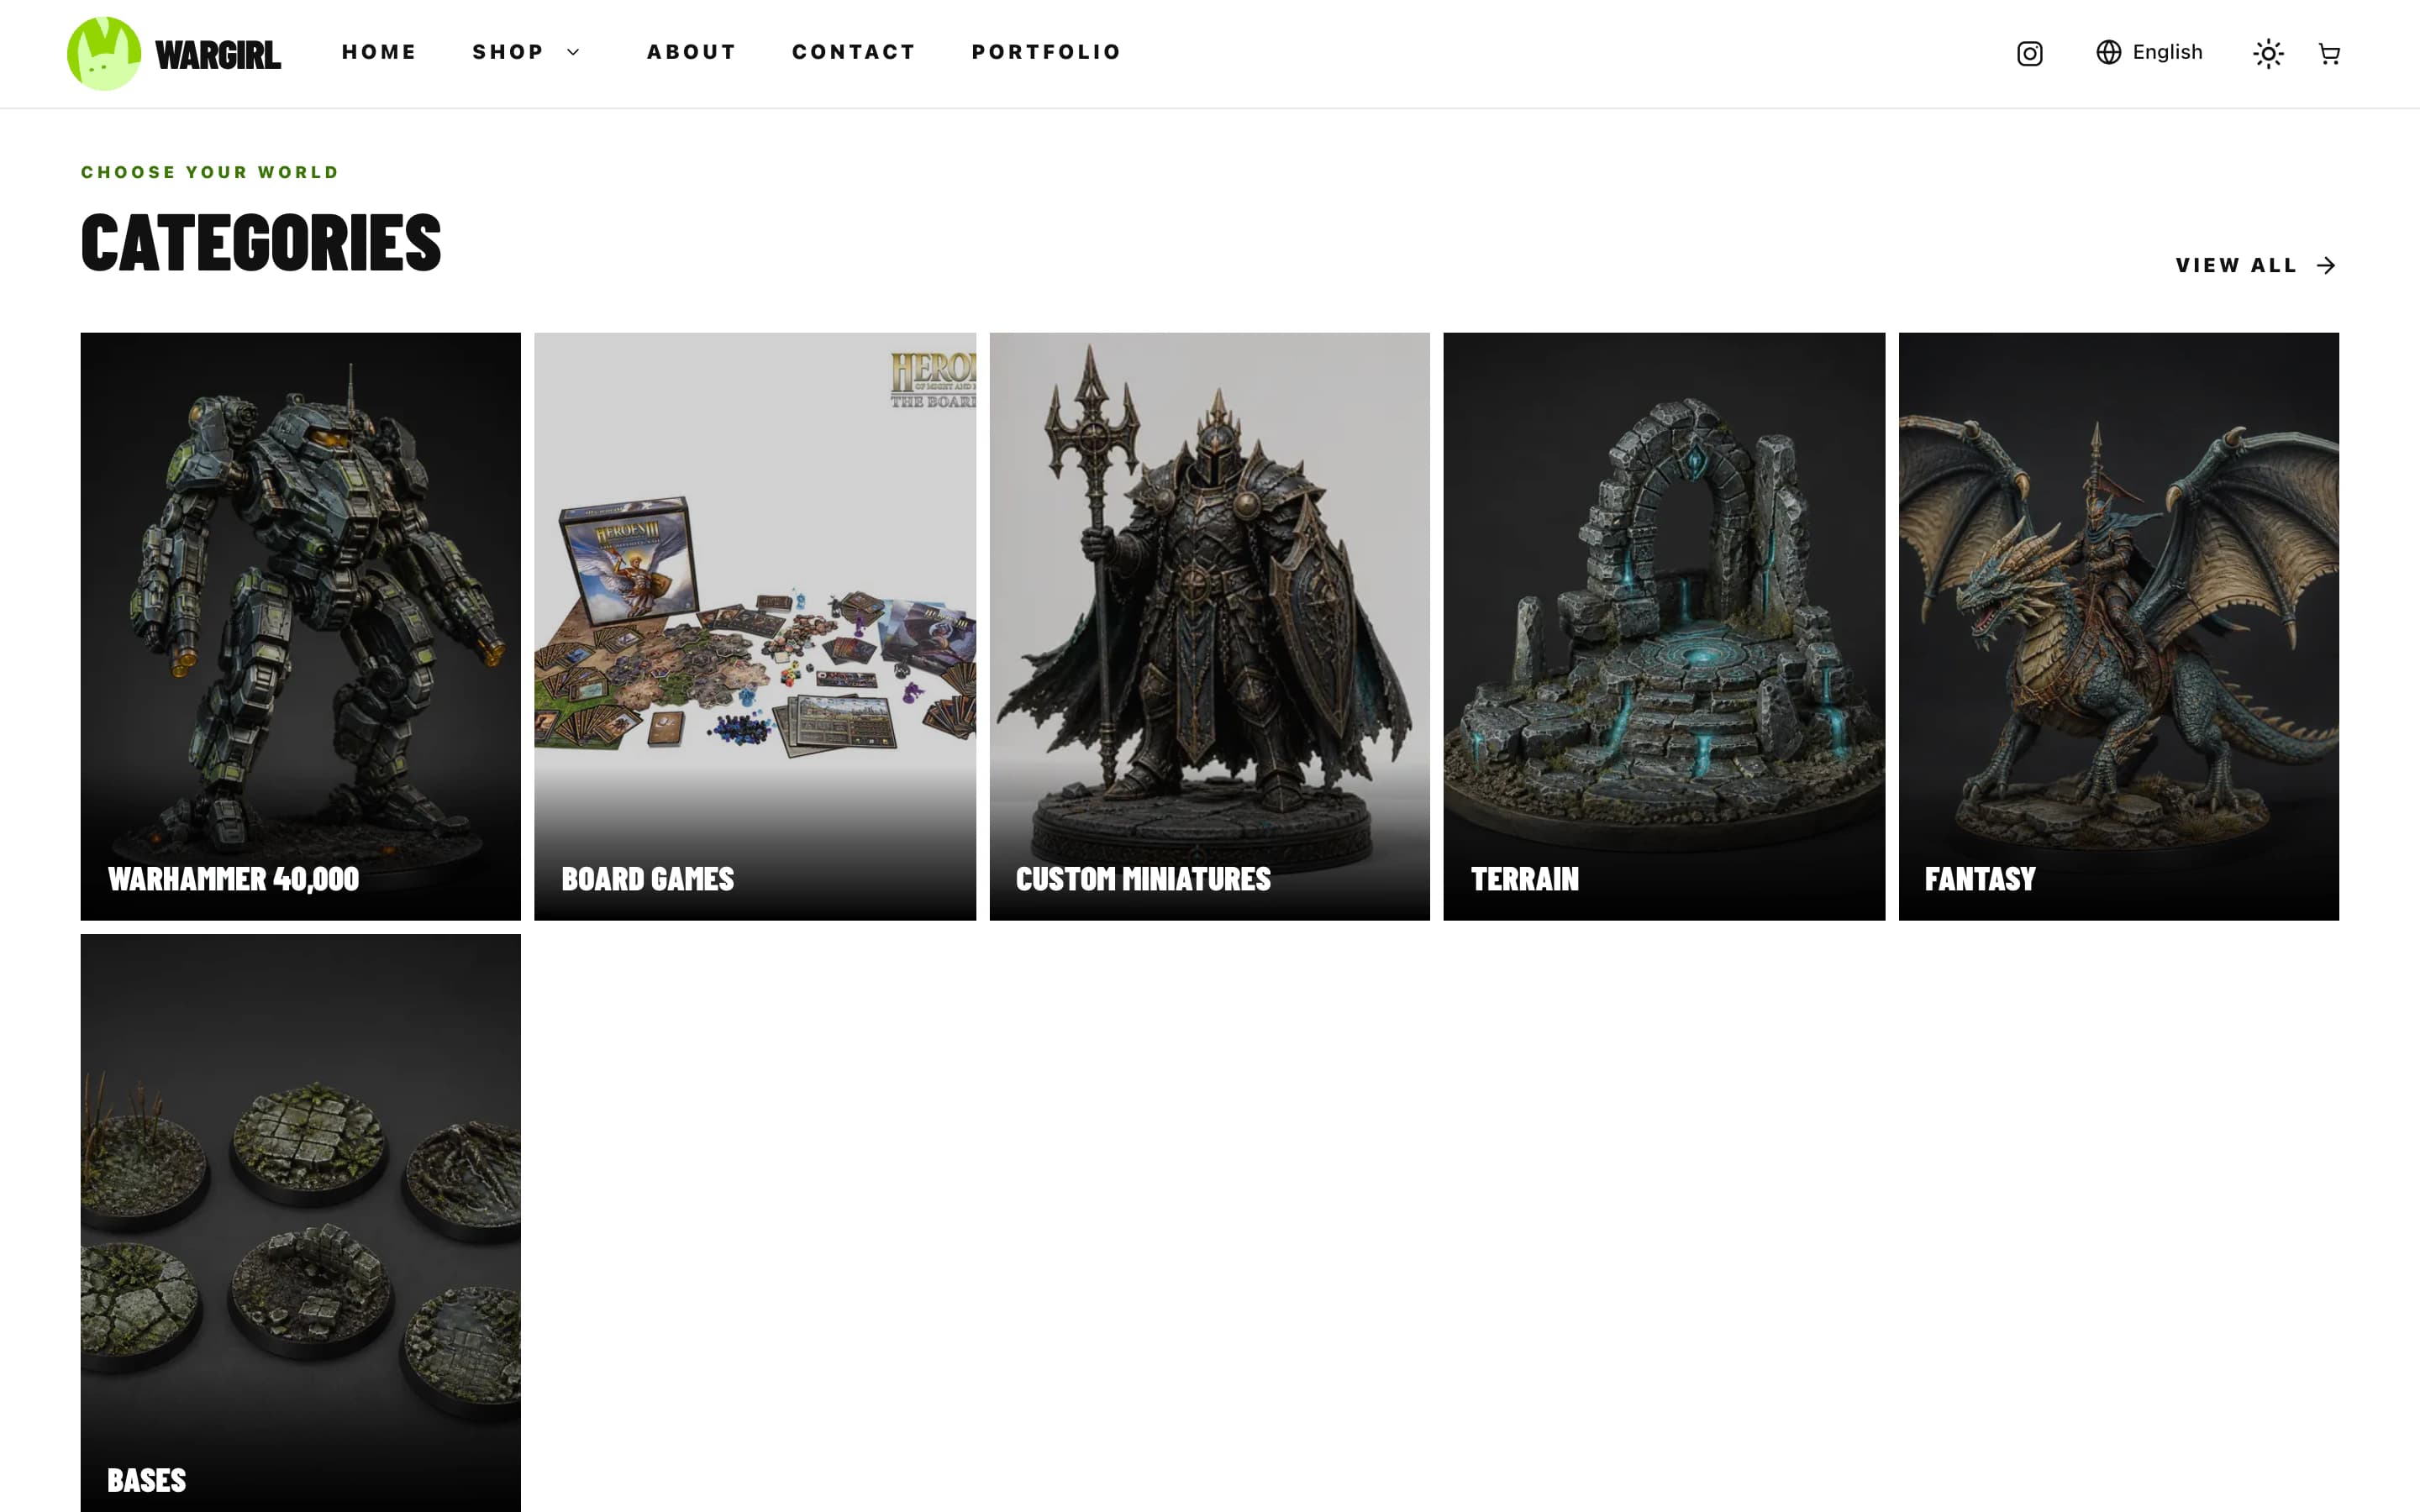
Task: Open the Bases category card
Action: (300, 1223)
